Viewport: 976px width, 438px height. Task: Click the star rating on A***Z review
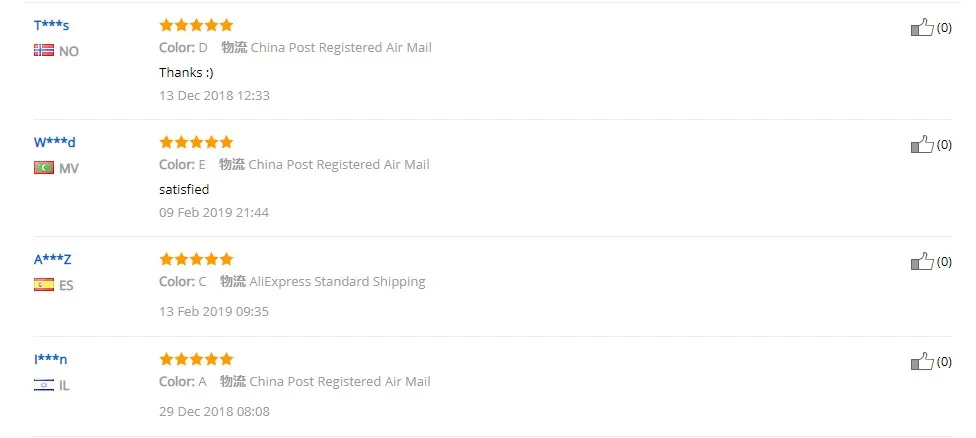tap(196, 259)
